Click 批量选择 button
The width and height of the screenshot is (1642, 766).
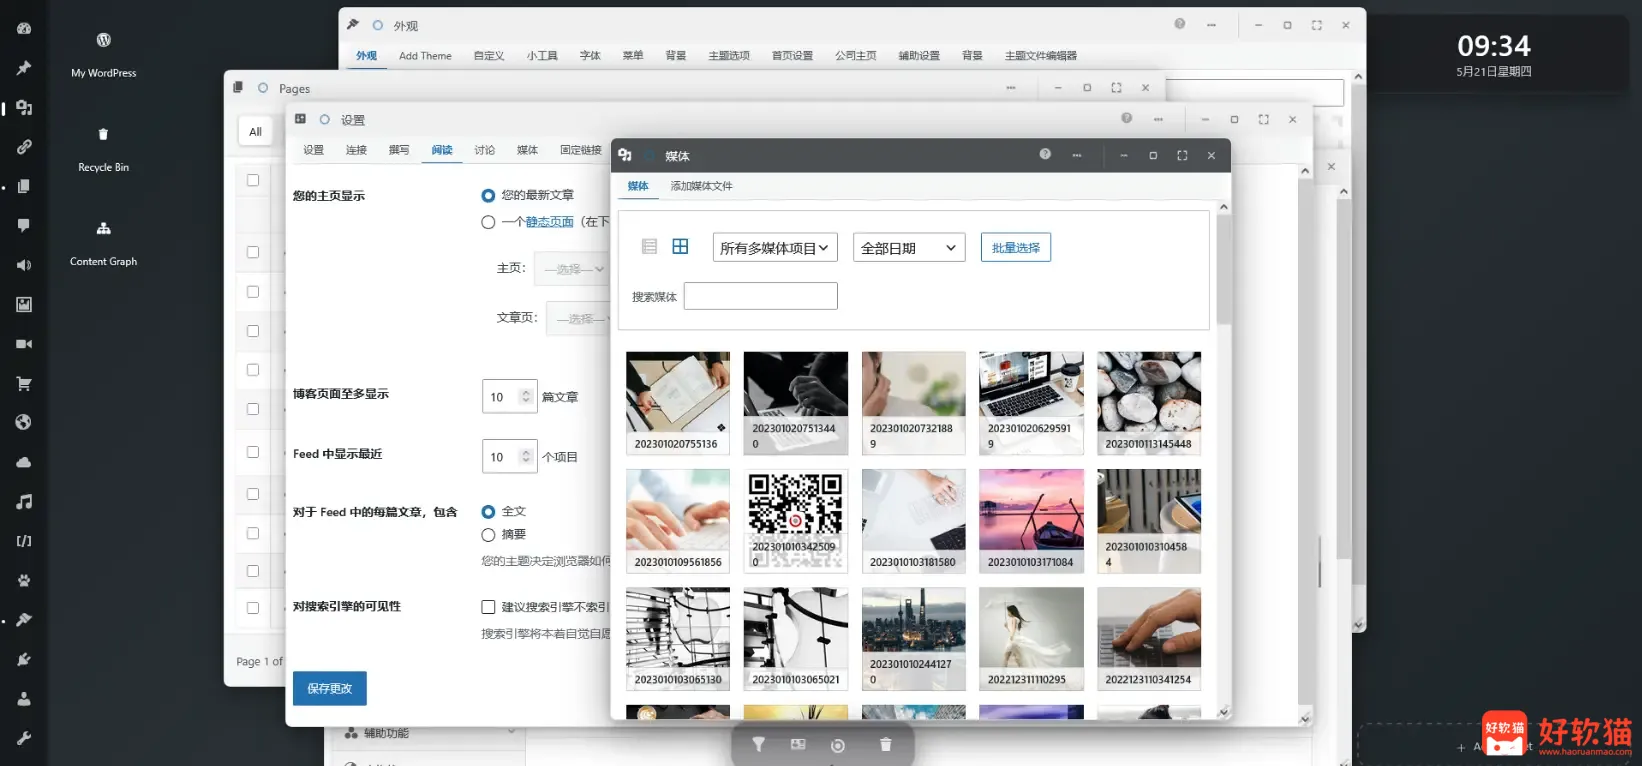pyautogui.click(x=1016, y=248)
